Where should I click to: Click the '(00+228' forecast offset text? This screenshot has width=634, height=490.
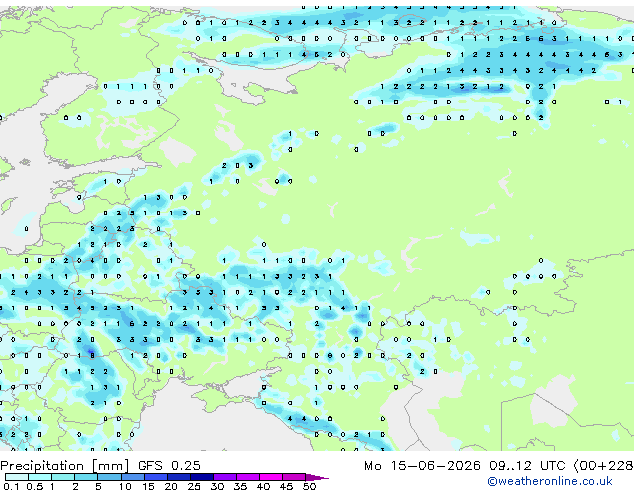tap(603, 466)
